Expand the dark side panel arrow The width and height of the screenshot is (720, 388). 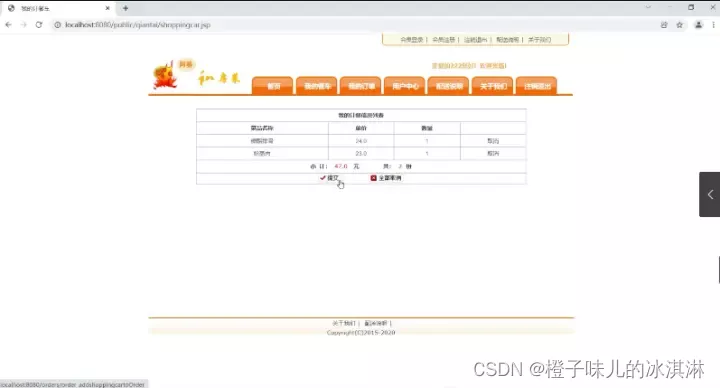[710, 194]
